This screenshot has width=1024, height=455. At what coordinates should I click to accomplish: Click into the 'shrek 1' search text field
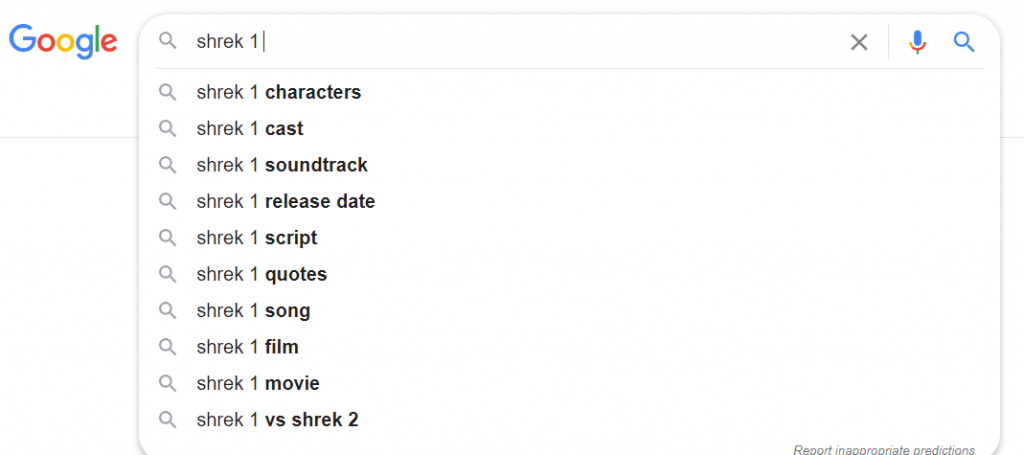coord(516,42)
